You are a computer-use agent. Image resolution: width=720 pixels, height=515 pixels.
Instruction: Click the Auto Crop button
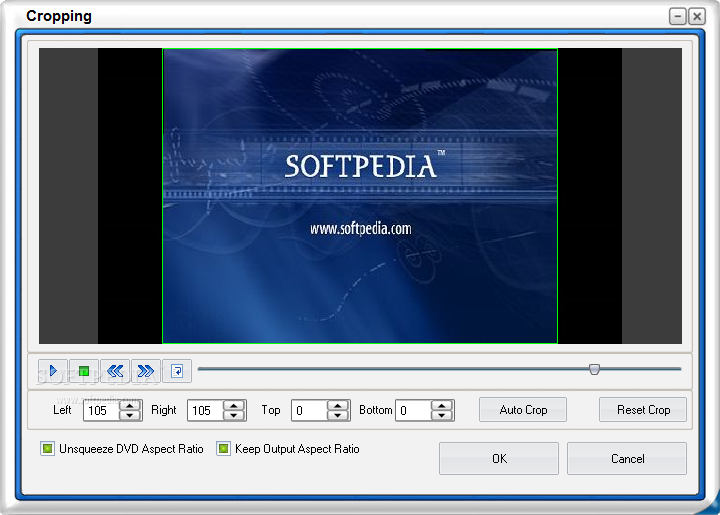(x=523, y=409)
